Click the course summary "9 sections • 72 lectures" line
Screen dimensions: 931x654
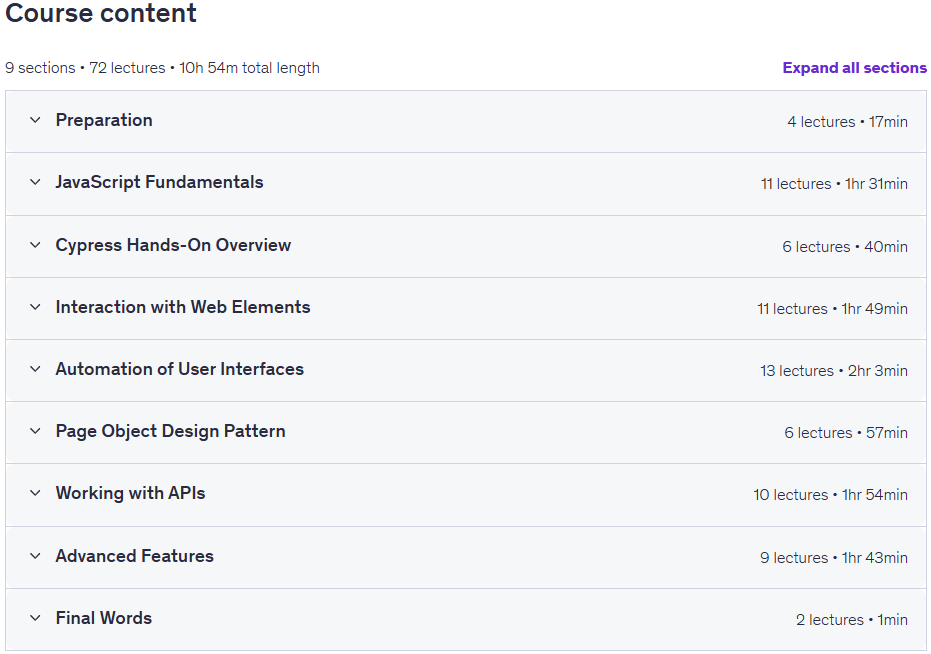click(x=162, y=68)
